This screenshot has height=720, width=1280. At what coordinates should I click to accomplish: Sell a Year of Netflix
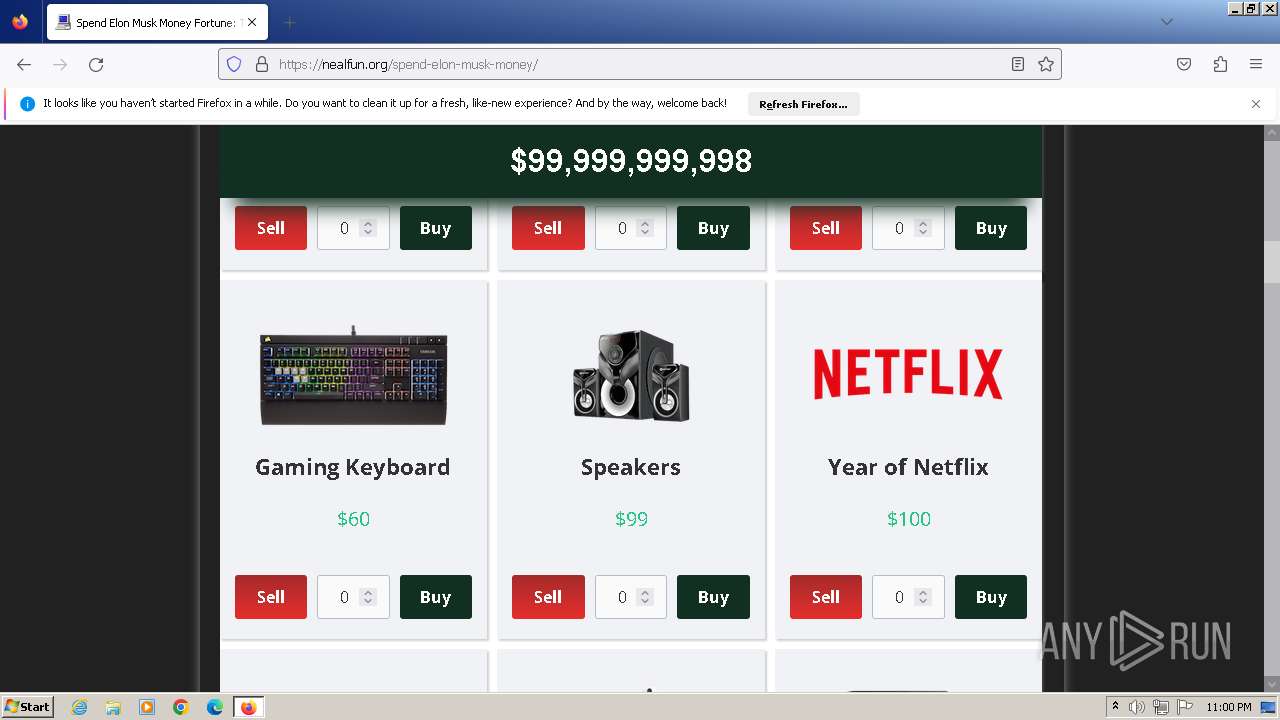826,597
